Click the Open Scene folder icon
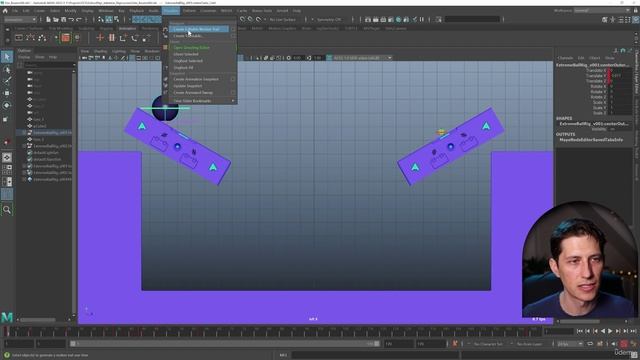 56,19
